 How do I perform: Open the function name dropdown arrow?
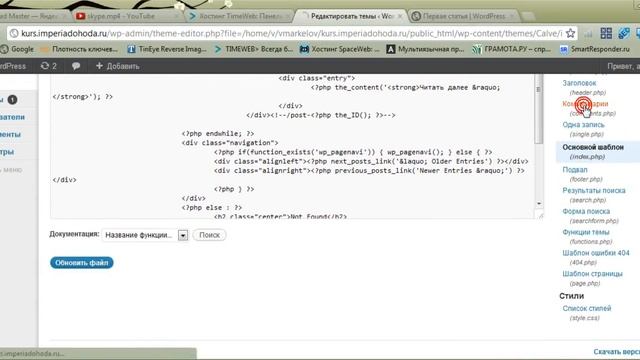coord(183,235)
